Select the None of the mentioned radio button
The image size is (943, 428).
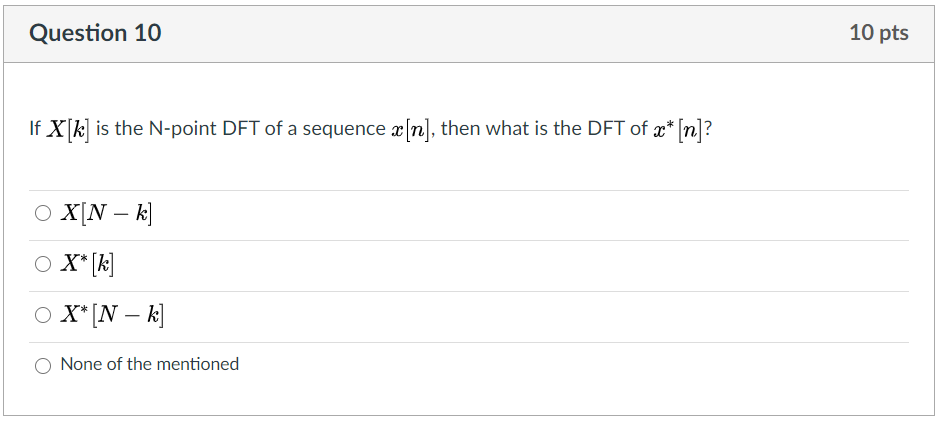click(x=43, y=365)
